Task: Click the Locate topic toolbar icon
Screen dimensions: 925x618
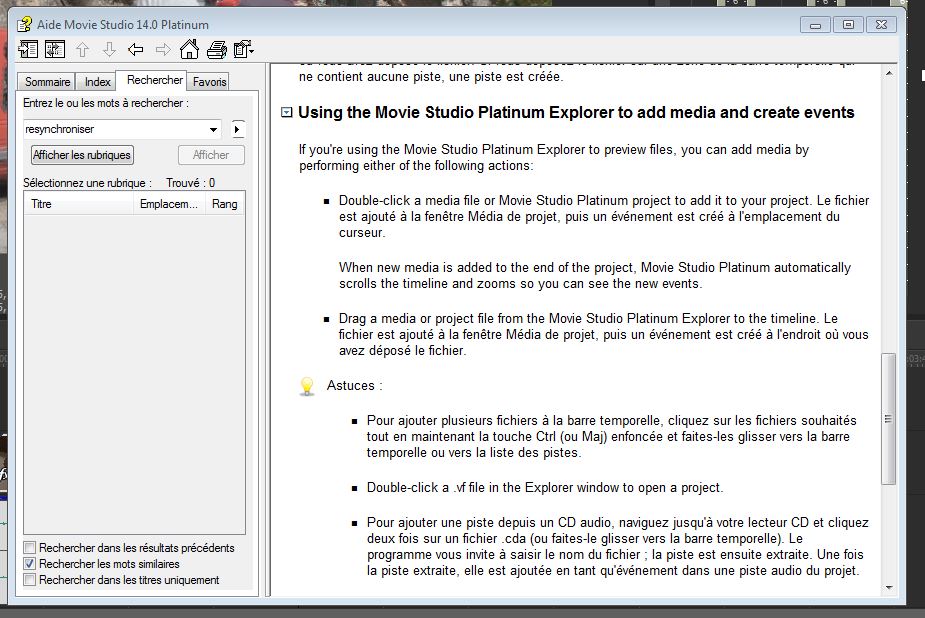Action: click(55, 49)
